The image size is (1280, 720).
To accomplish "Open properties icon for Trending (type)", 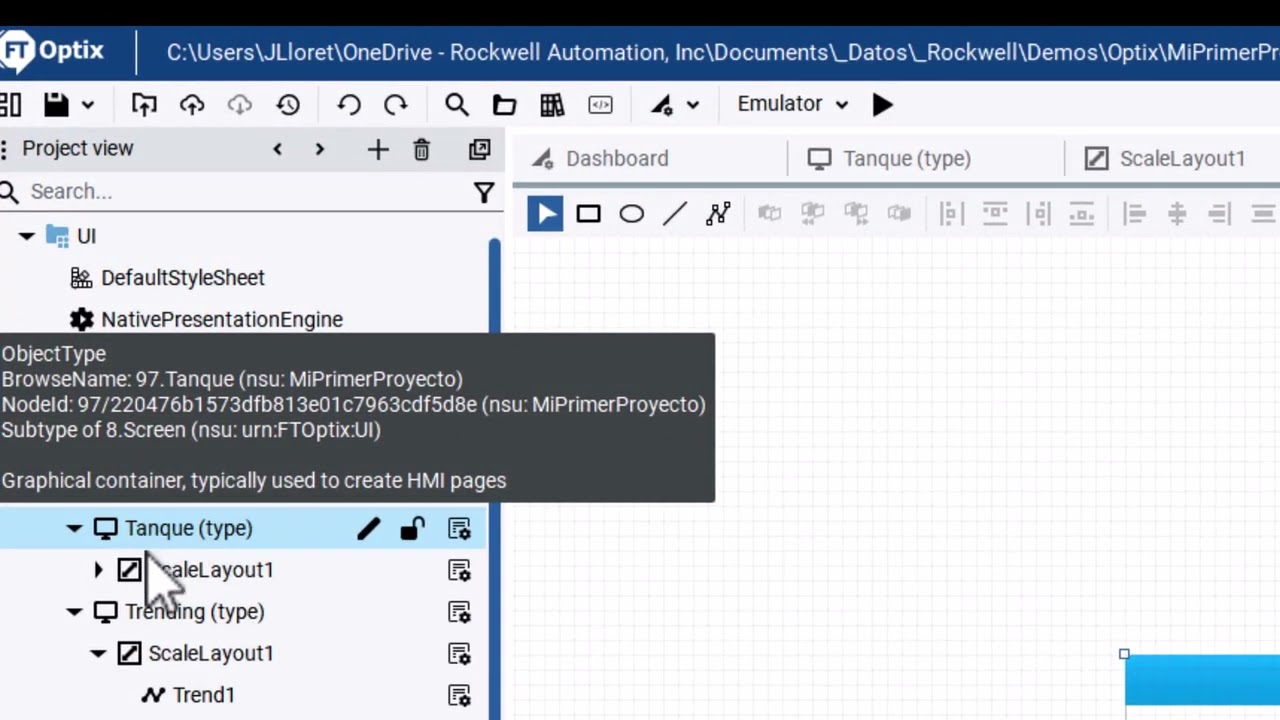I will (x=459, y=612).
